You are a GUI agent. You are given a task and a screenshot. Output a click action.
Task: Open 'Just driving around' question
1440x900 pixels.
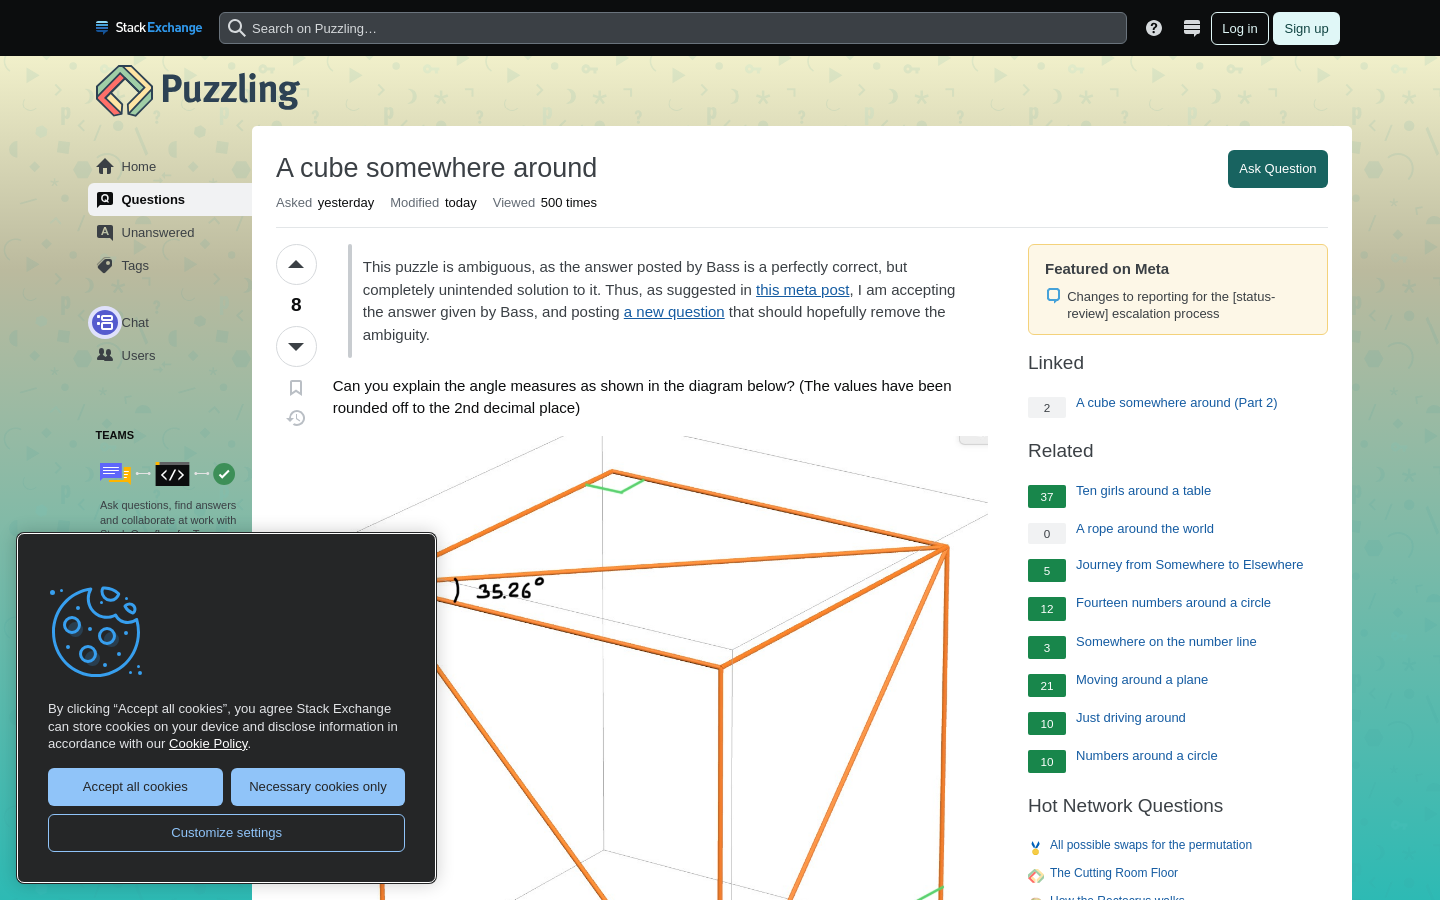pyautogui.click(x=1131, y=718)
